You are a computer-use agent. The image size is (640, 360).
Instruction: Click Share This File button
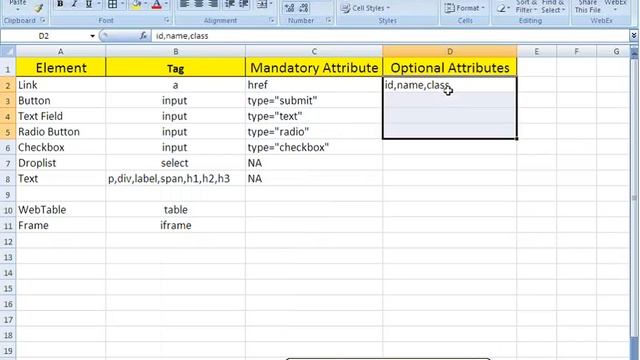(587, 7)
